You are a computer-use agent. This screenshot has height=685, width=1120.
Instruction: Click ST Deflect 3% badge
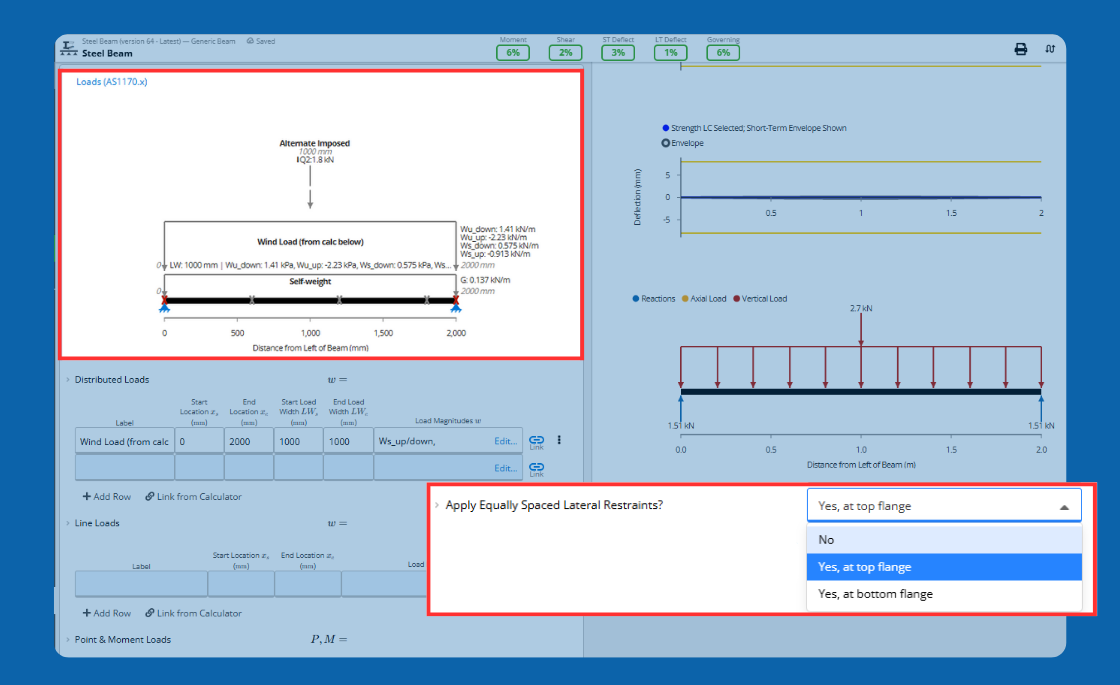(618, 52)
